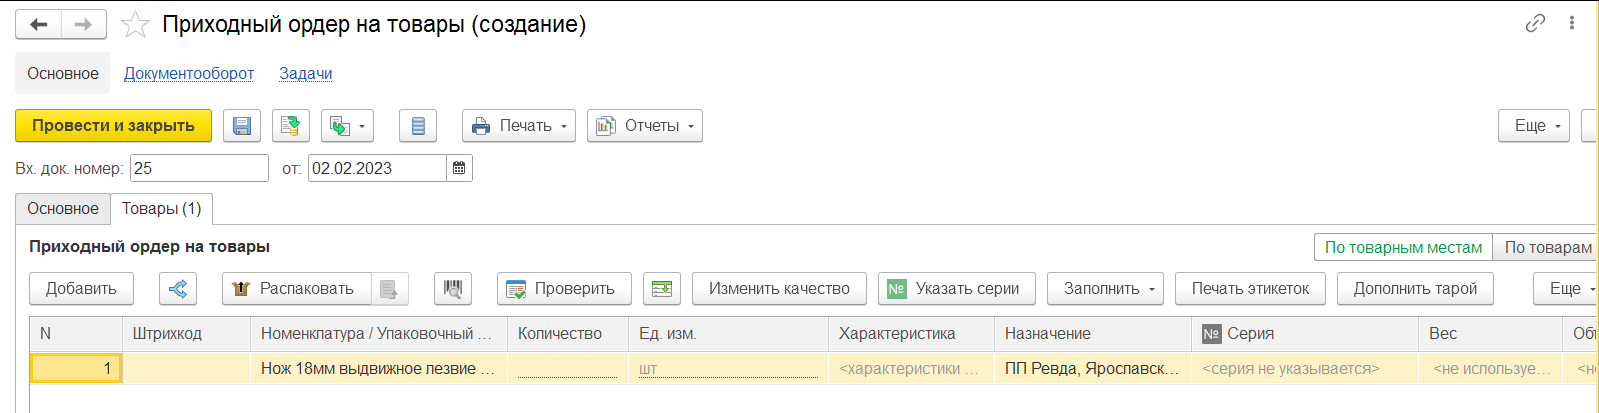1599x413 pixels.
Task: Open the Документооборот link
Action: [x=189, y=74]
